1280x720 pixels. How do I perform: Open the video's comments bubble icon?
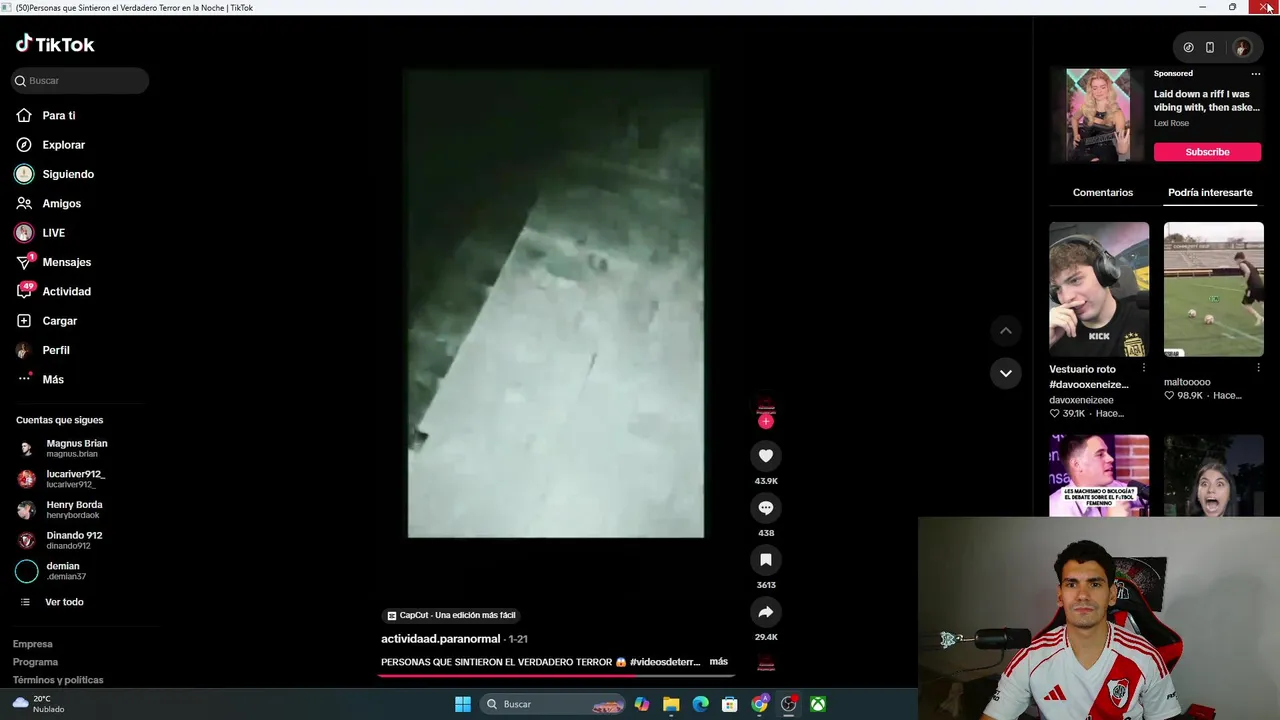766,508
